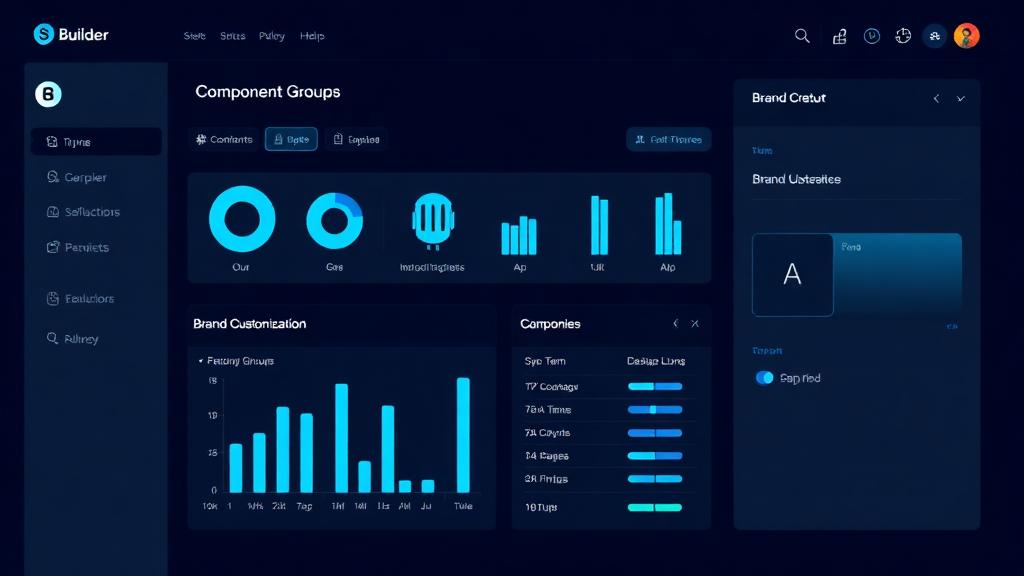Expand the Brand panel header chevron
The width and height of the screenshot is (1024, 576).
point(961,99)
